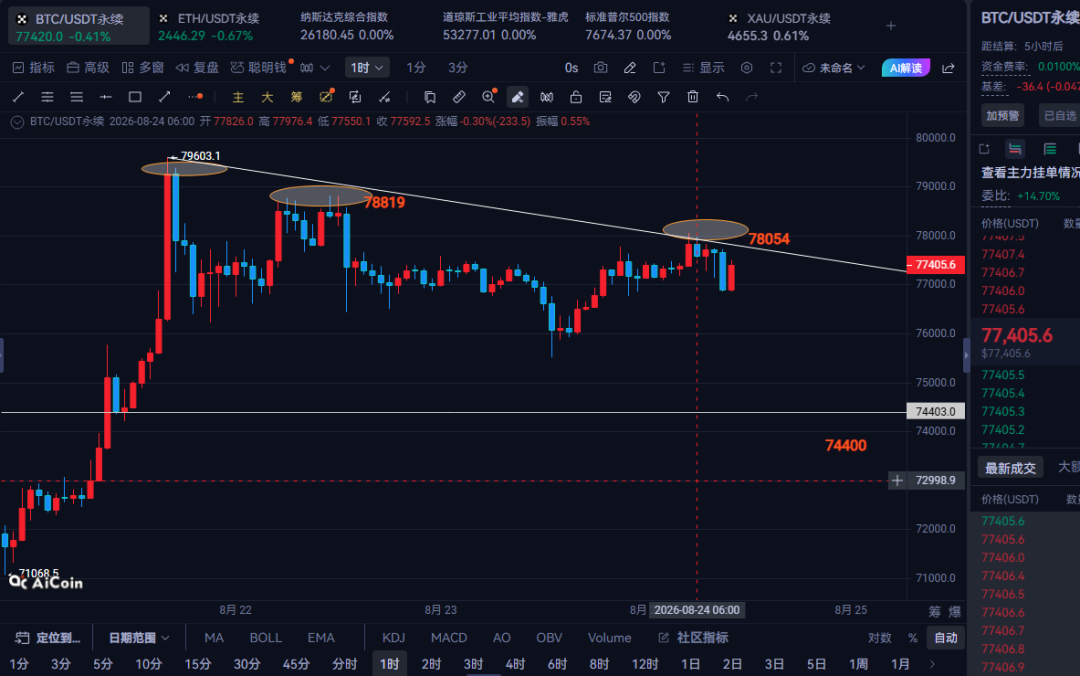Open the 显示 display options menu
1080x676 pixels.
pyautogui.click(x=703, y=68)
